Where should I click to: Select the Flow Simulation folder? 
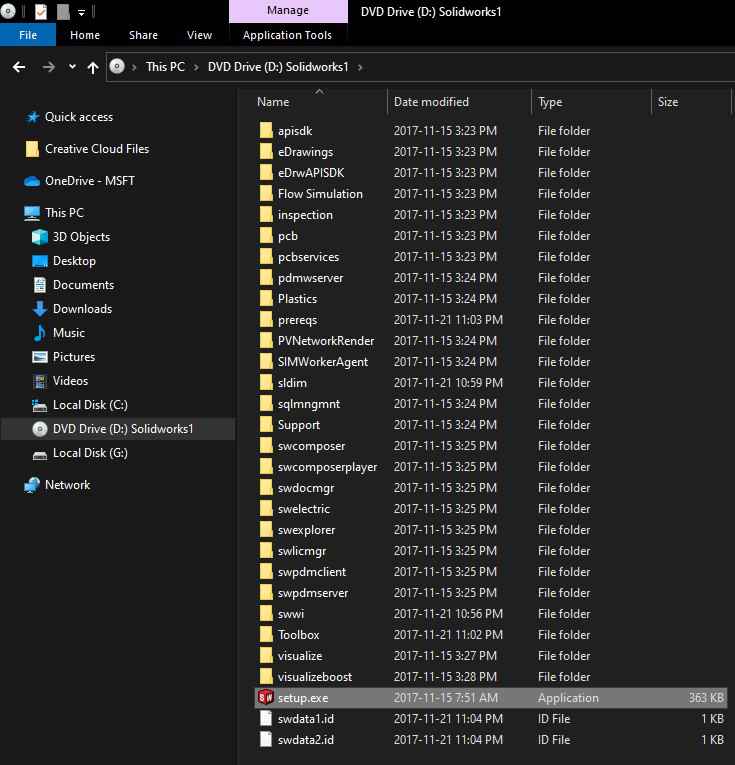tap(320, 194)
